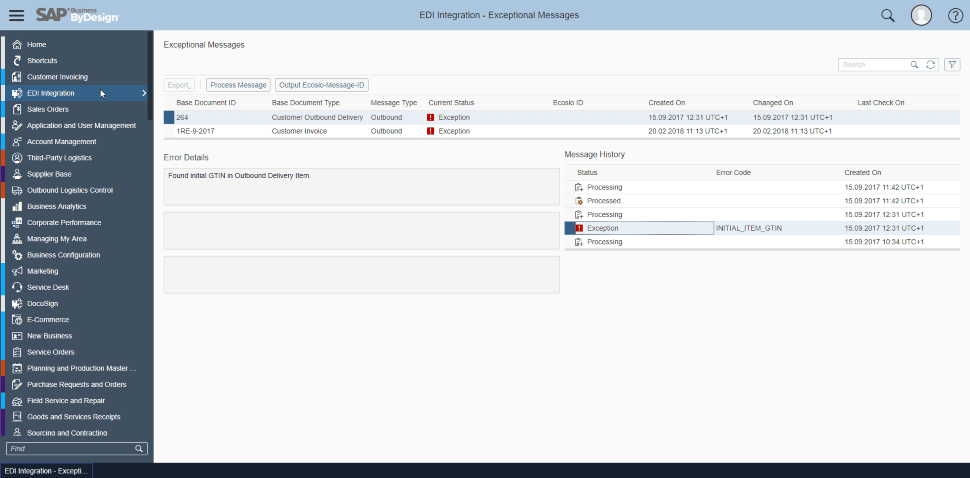Open Business Analytics work center
Image resolution: width=970 pixels, height=478 pixels.
click(x=56, y=206)
